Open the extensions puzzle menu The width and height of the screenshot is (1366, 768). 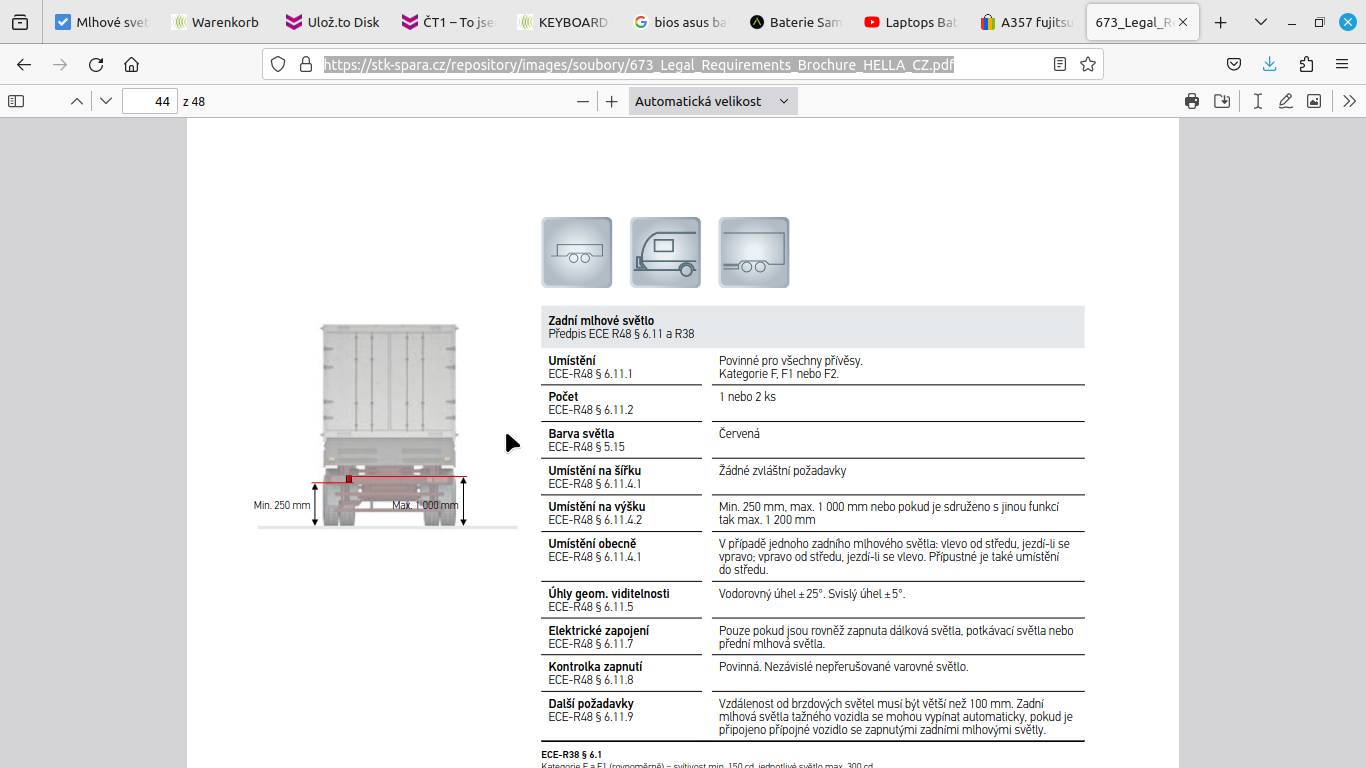coord(1306,64)
